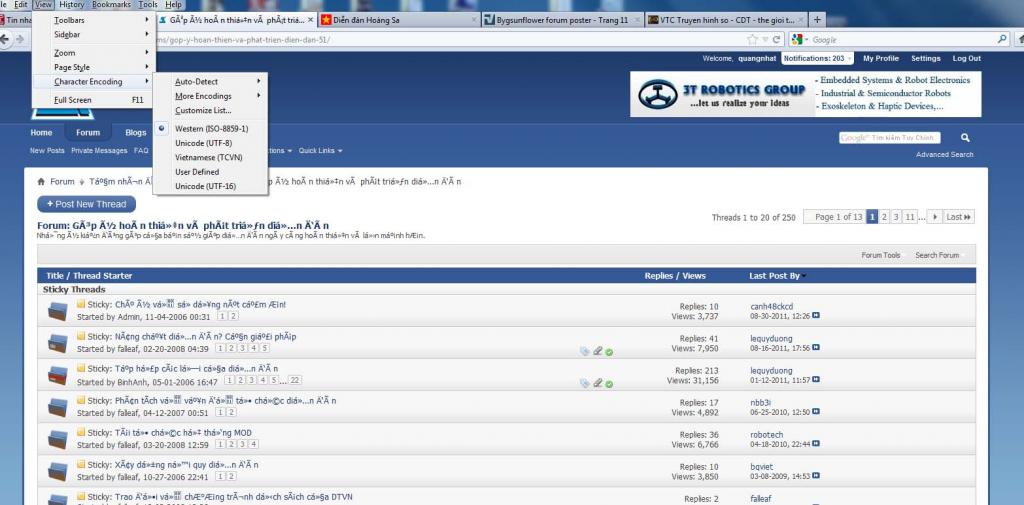This screenshot has width=1024, height=505.
Task: Jump to the Last page
Action: coord(959,217)
